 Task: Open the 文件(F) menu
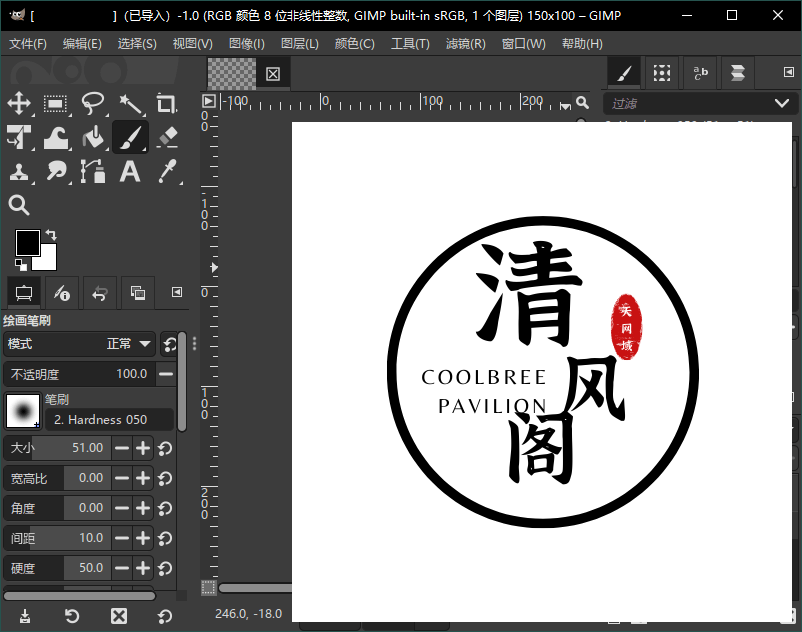point(28,44)
